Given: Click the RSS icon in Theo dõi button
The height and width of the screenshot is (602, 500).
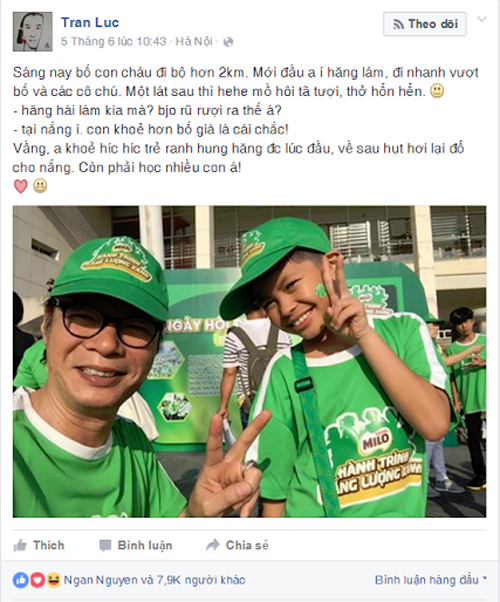Looking at the screenshot, I should pyautogui.click(x=398, y=25).
